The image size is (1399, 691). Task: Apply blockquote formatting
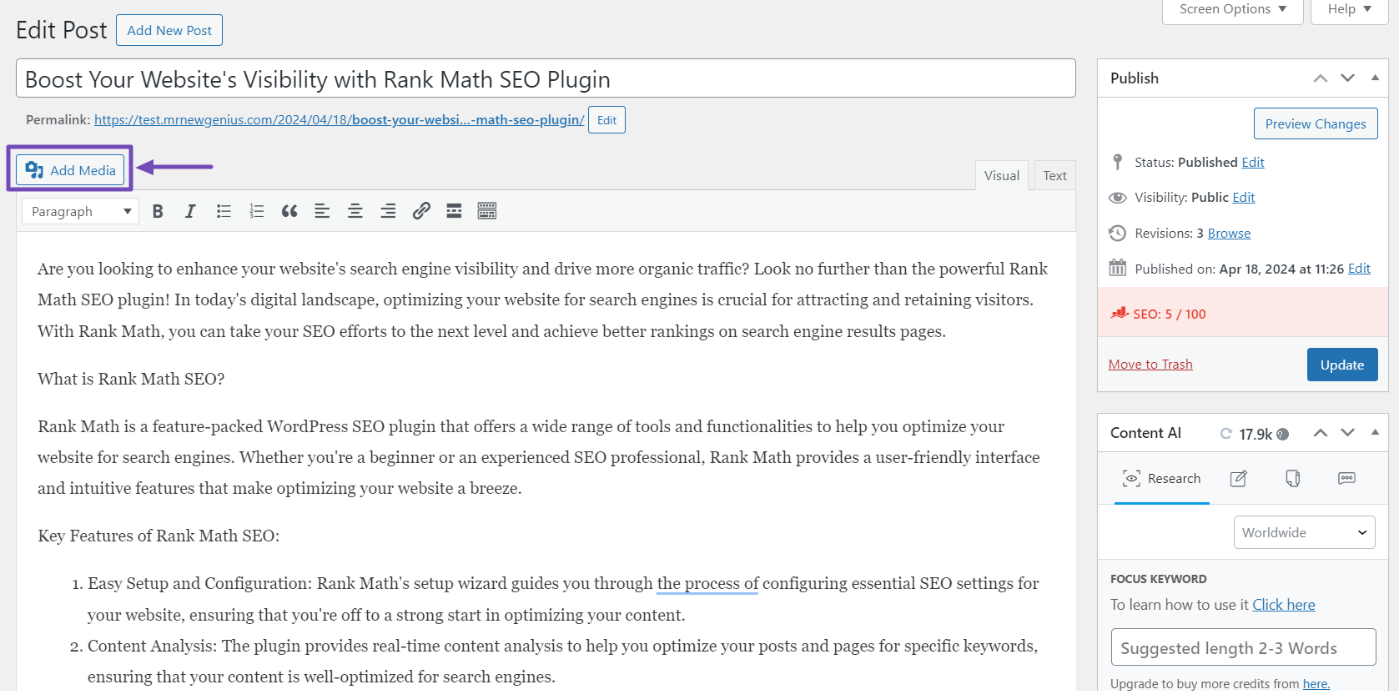(290, 211)
